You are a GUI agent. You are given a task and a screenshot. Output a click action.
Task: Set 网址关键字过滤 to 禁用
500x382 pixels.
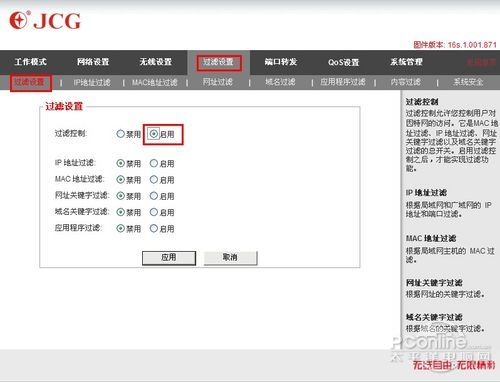(120, 196)
